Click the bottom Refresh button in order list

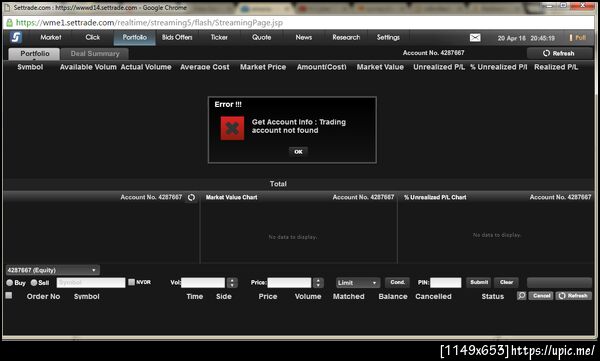pos(574,296)
